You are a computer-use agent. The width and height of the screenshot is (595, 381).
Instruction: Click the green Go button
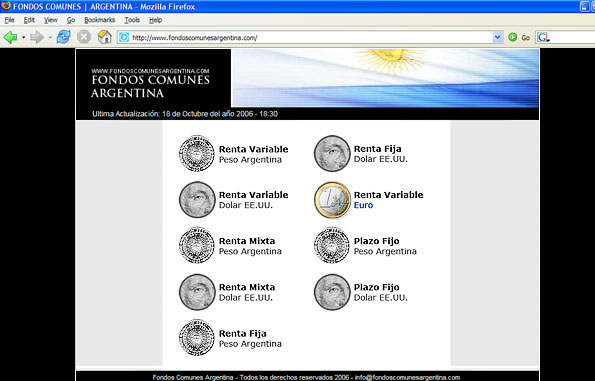519,37
